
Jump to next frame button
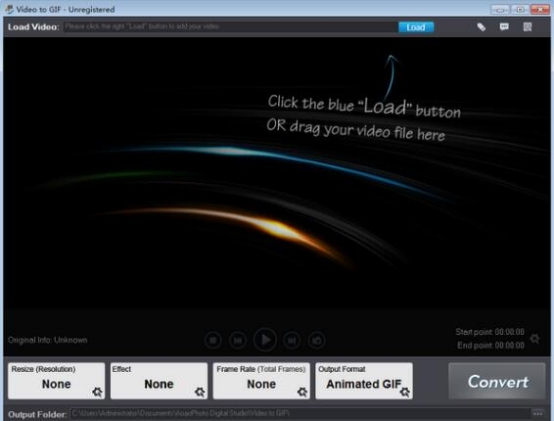point(291,340)
